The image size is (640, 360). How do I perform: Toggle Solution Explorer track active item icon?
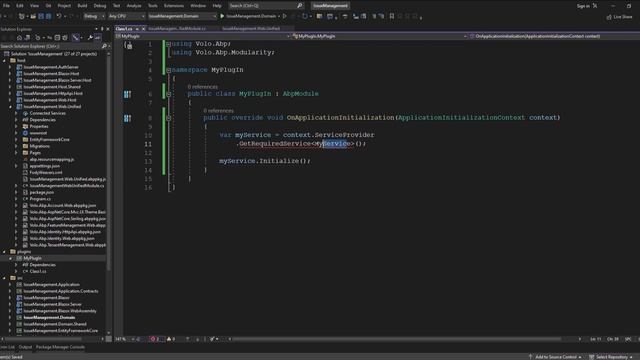(76, 38)
